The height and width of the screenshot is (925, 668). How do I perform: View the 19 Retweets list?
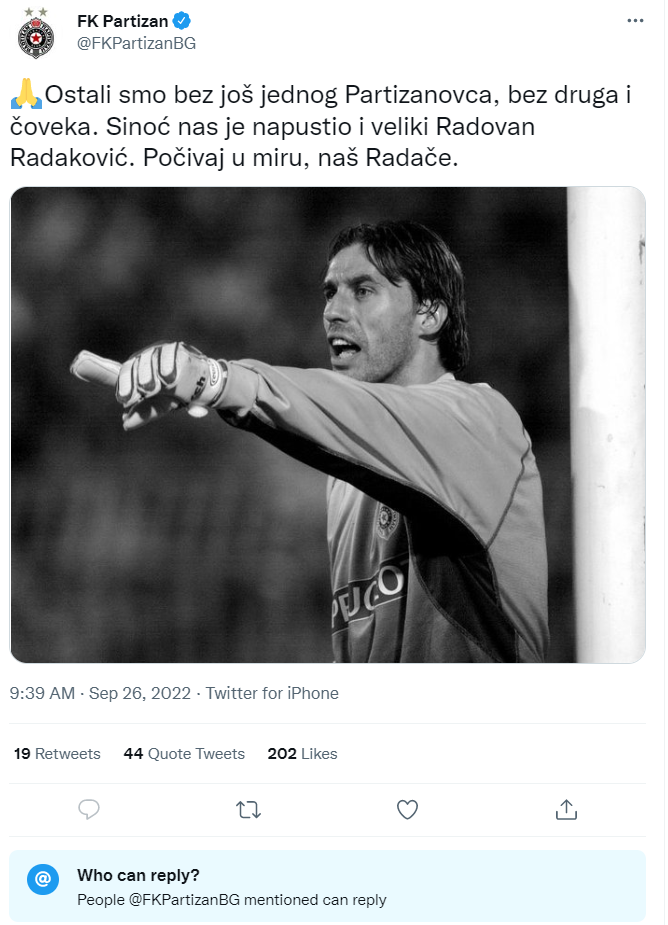57,753
